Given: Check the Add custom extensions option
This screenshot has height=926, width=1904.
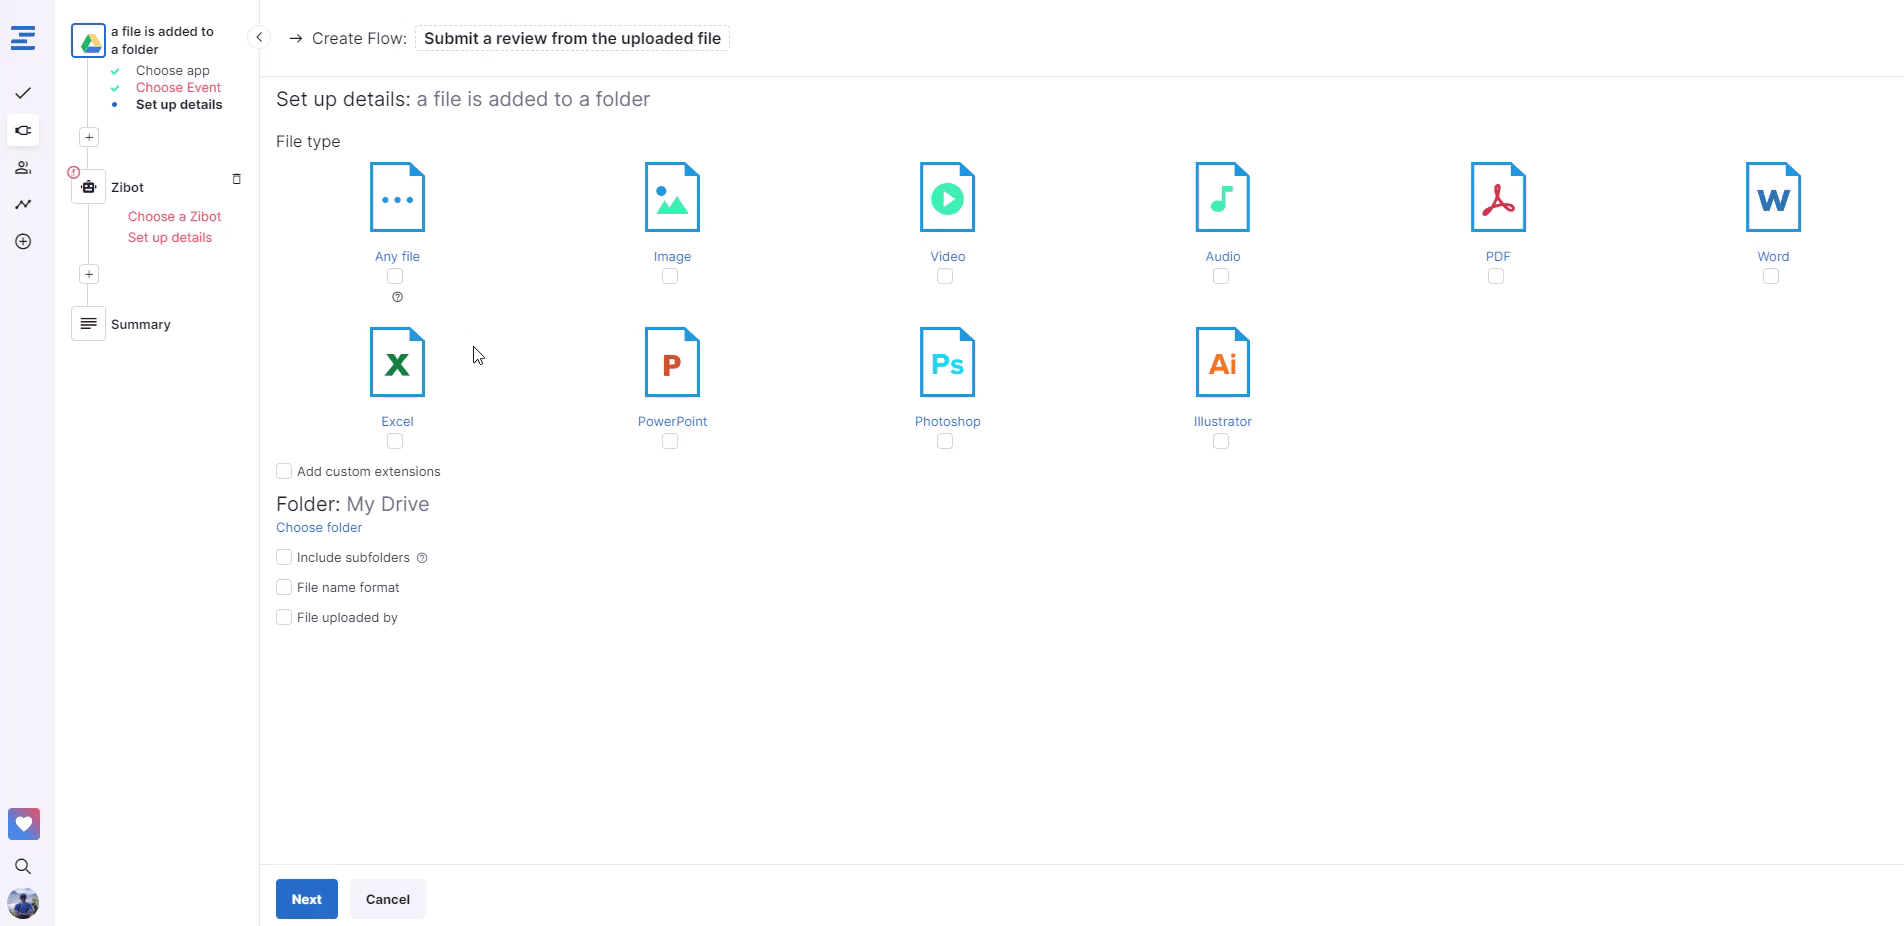Looking at the screenshot, I should pos(284,471).
